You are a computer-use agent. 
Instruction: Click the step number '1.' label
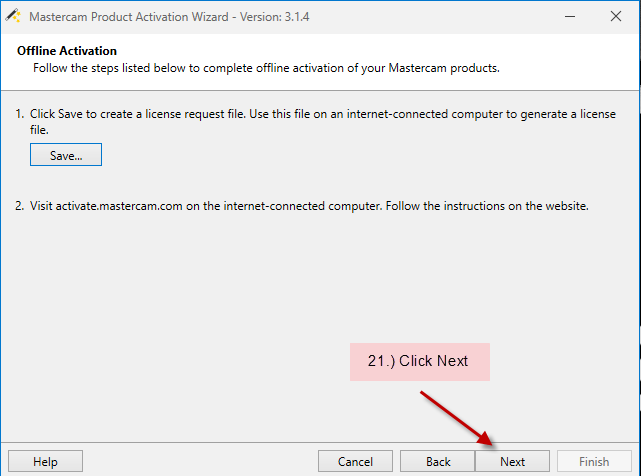pos(20,114)
